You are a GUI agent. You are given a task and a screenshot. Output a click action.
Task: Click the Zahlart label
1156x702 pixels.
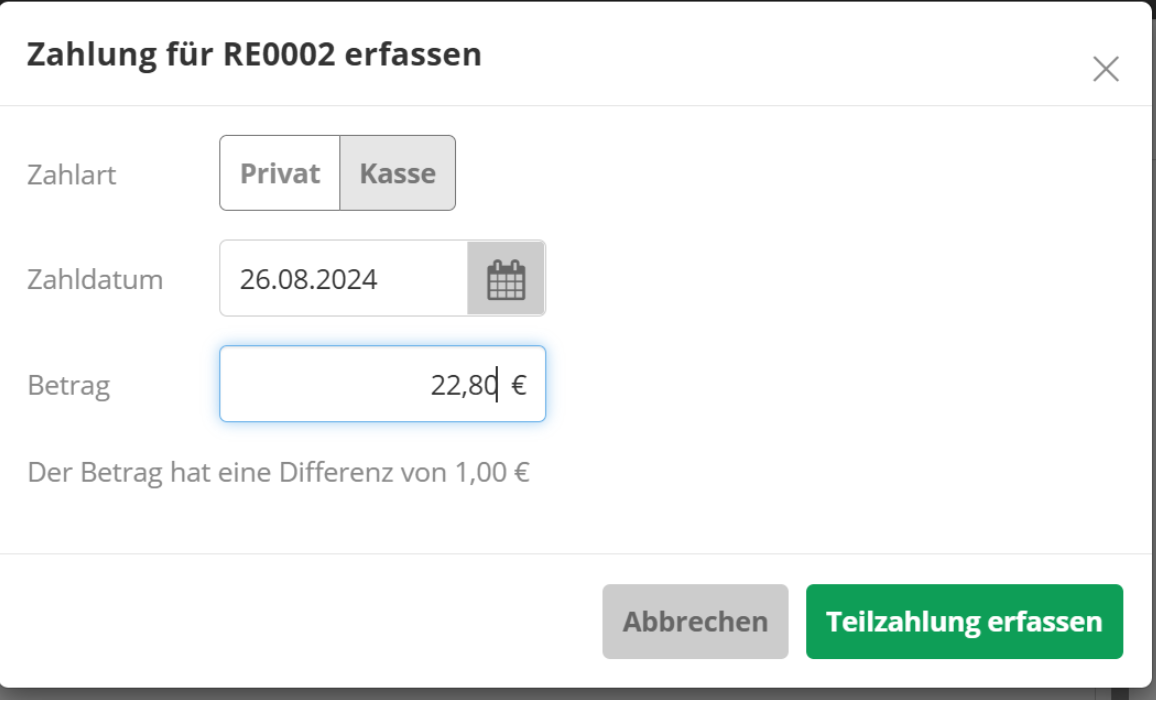(72, 175)
